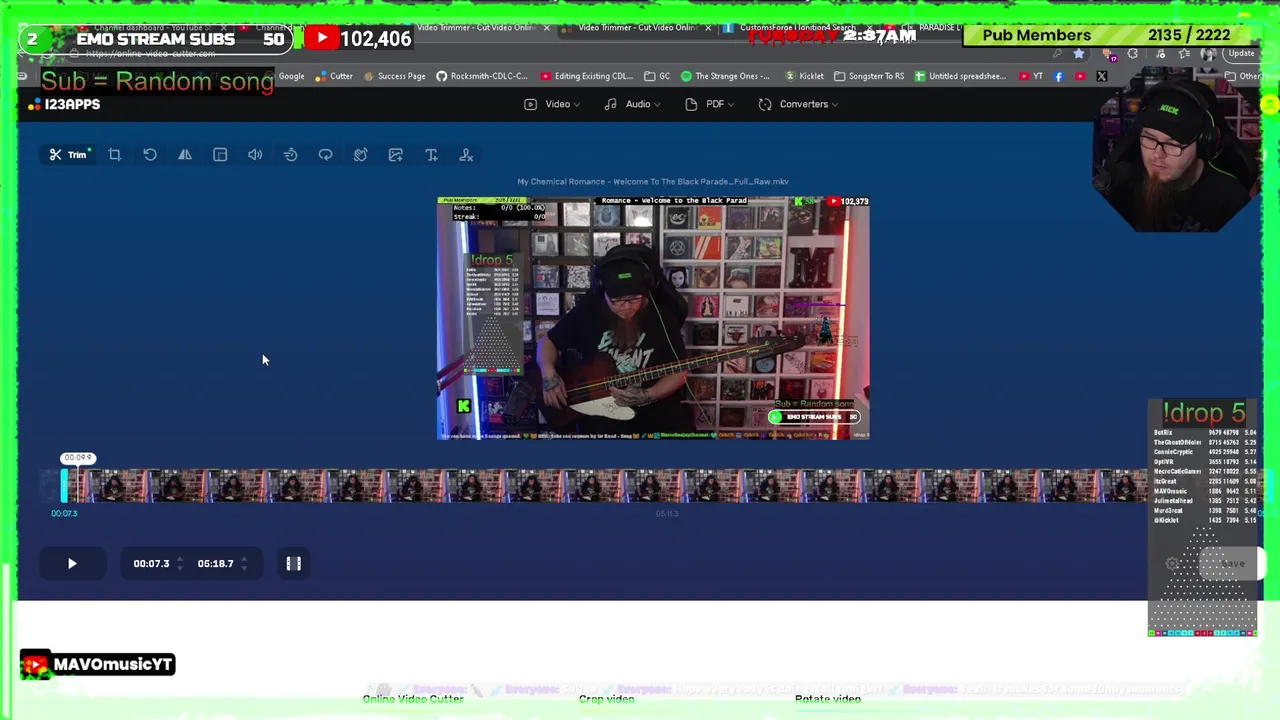Expand the Video menu dropdown

[552, 104]
